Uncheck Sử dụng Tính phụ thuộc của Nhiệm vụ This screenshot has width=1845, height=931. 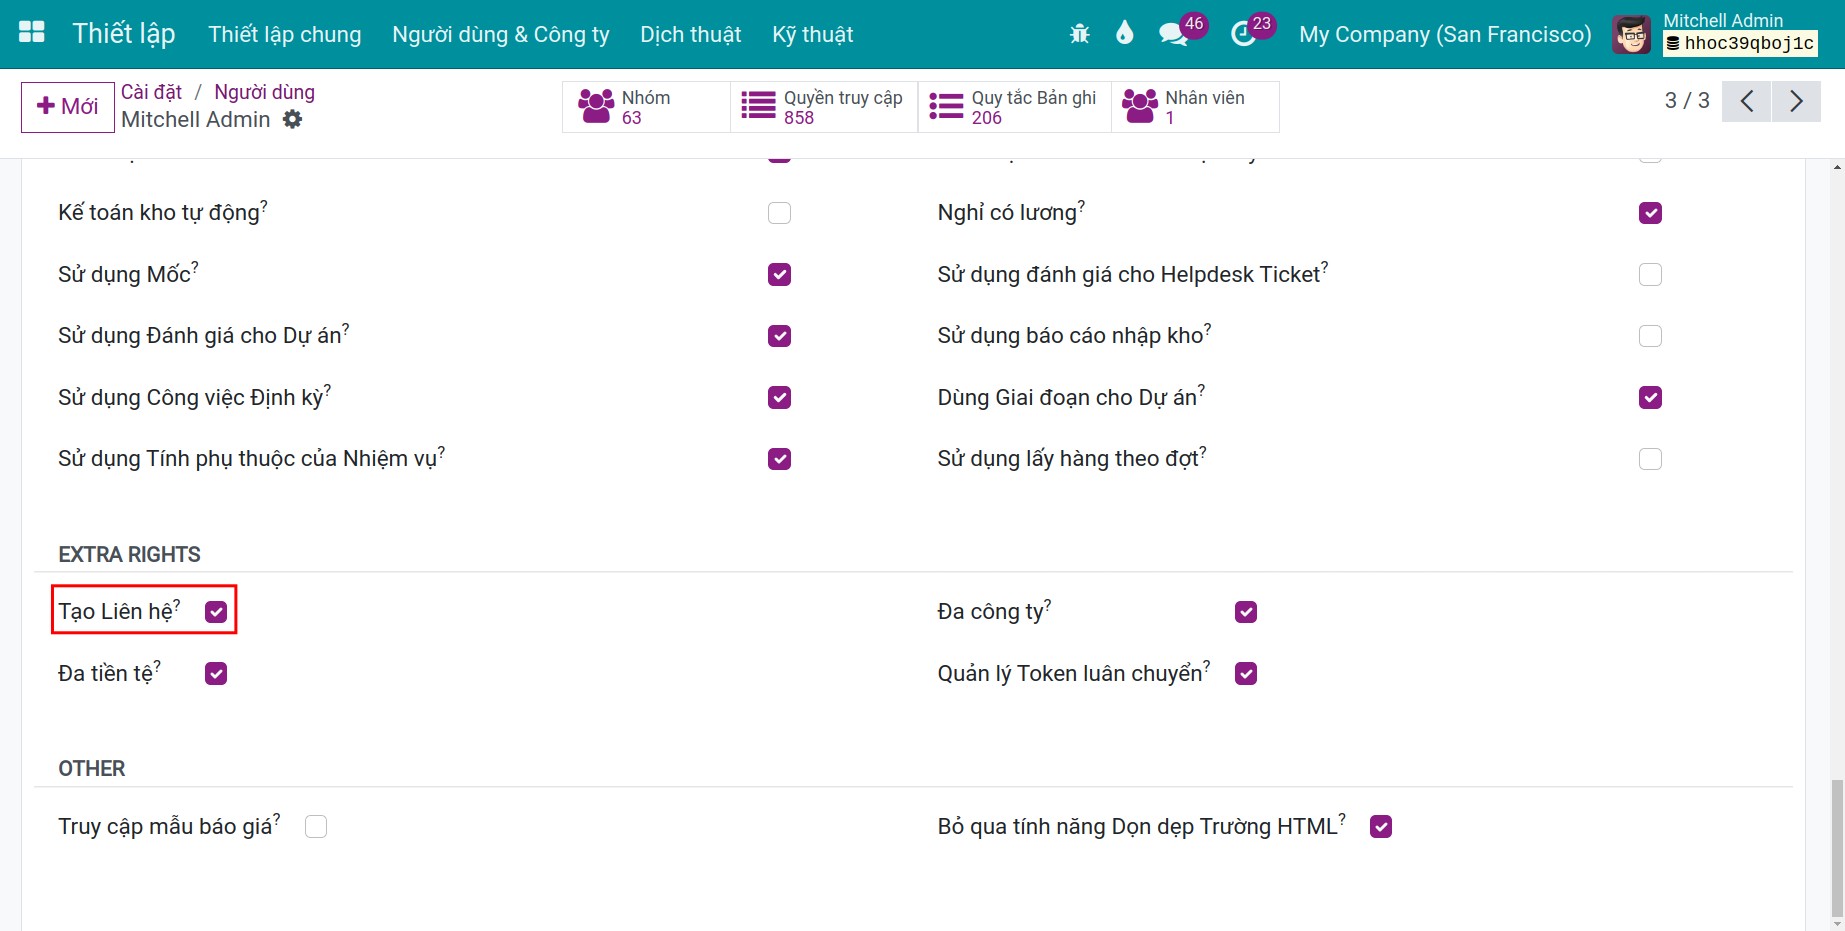pyautogui.click(x=779, y=459)
